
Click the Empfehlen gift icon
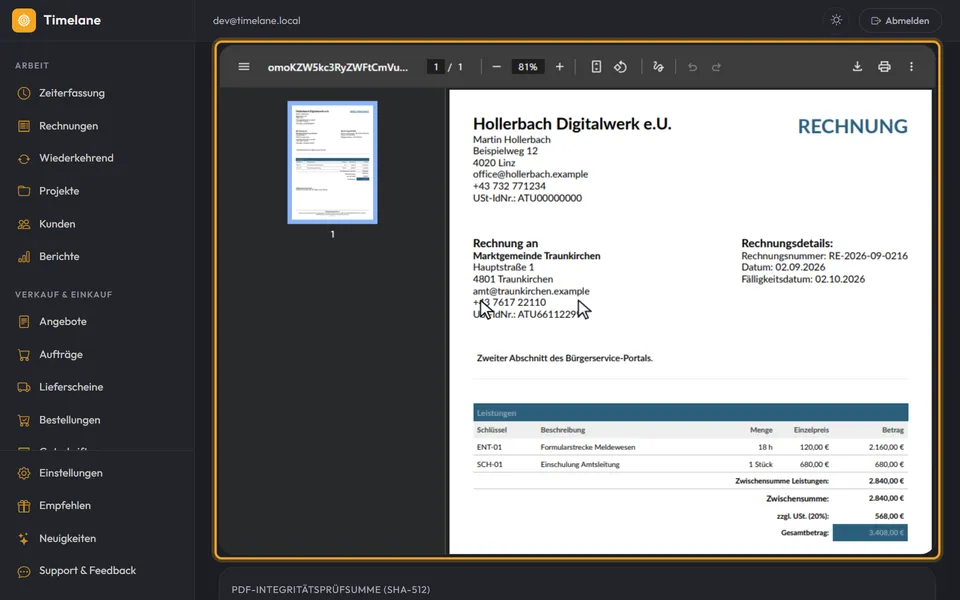tap(24, 506)
